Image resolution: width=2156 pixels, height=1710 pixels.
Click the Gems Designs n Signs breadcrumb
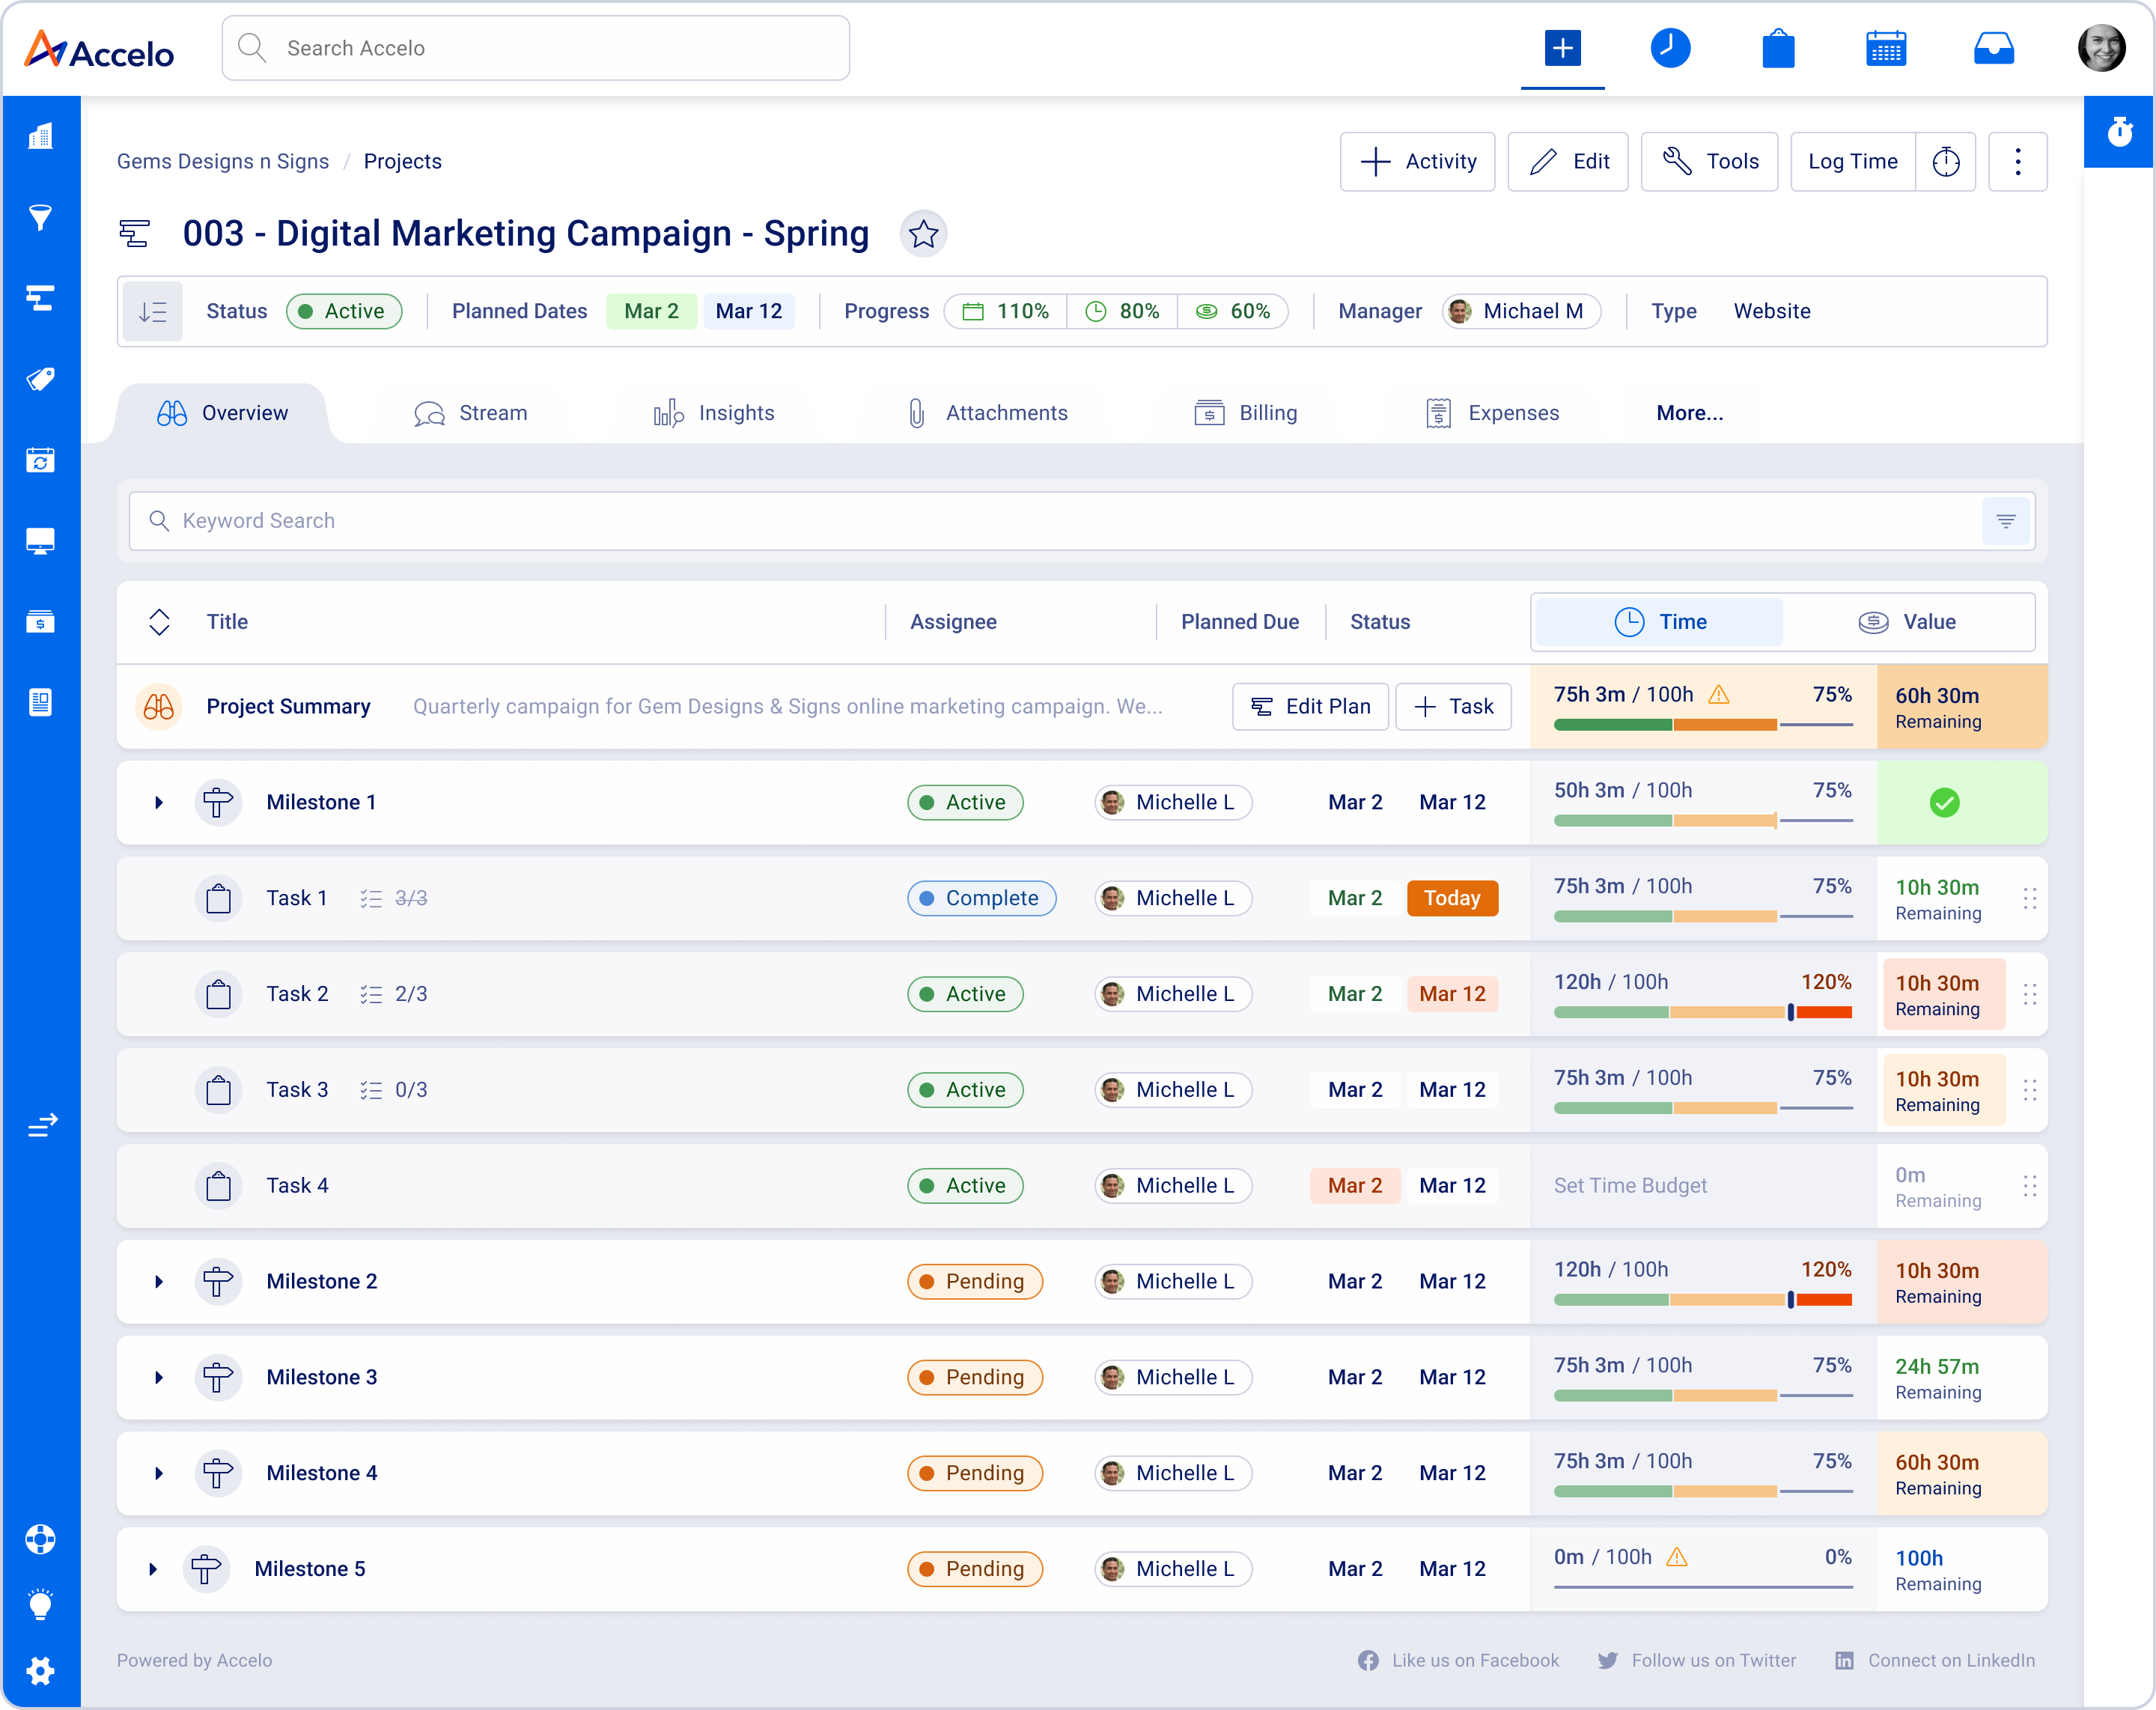[222, 162]
